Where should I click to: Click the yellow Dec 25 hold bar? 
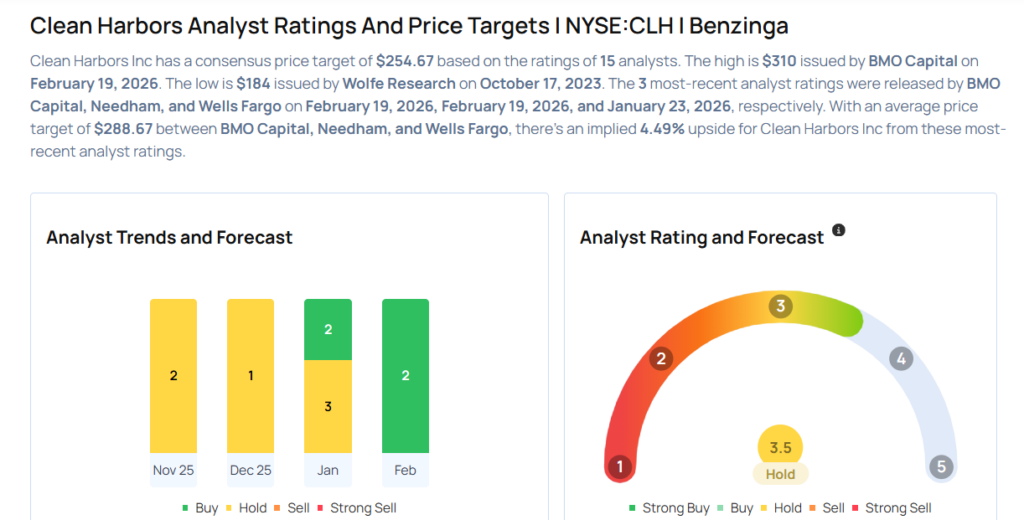(250, 376)
